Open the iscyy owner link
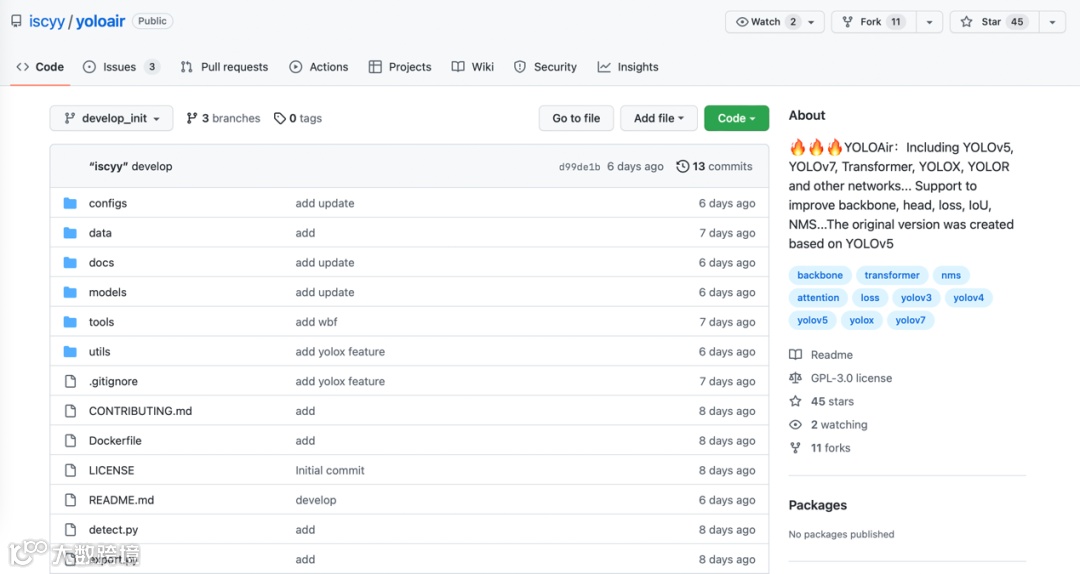1080x574 pixels. click(47, 21)
